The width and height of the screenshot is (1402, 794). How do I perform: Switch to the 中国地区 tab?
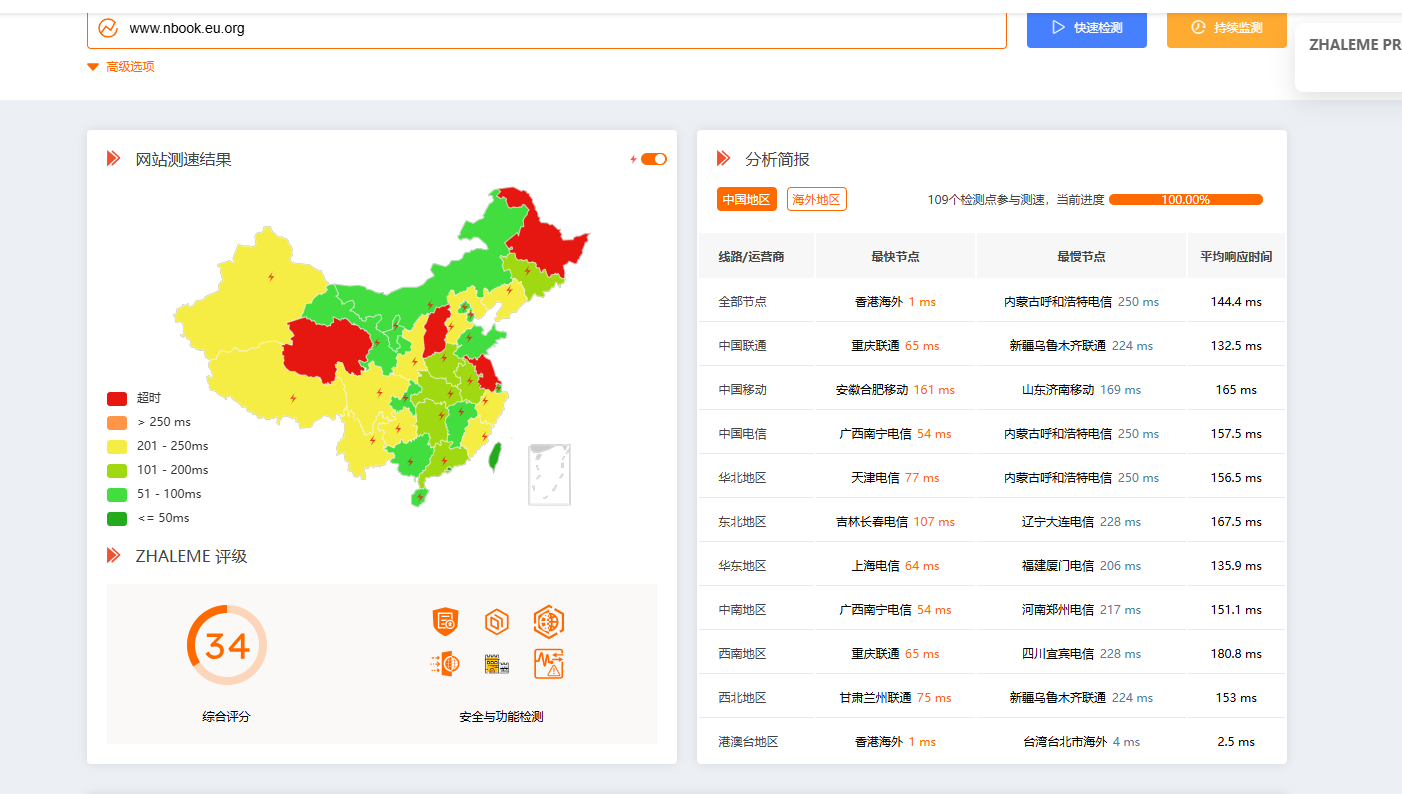pos(747,199)
